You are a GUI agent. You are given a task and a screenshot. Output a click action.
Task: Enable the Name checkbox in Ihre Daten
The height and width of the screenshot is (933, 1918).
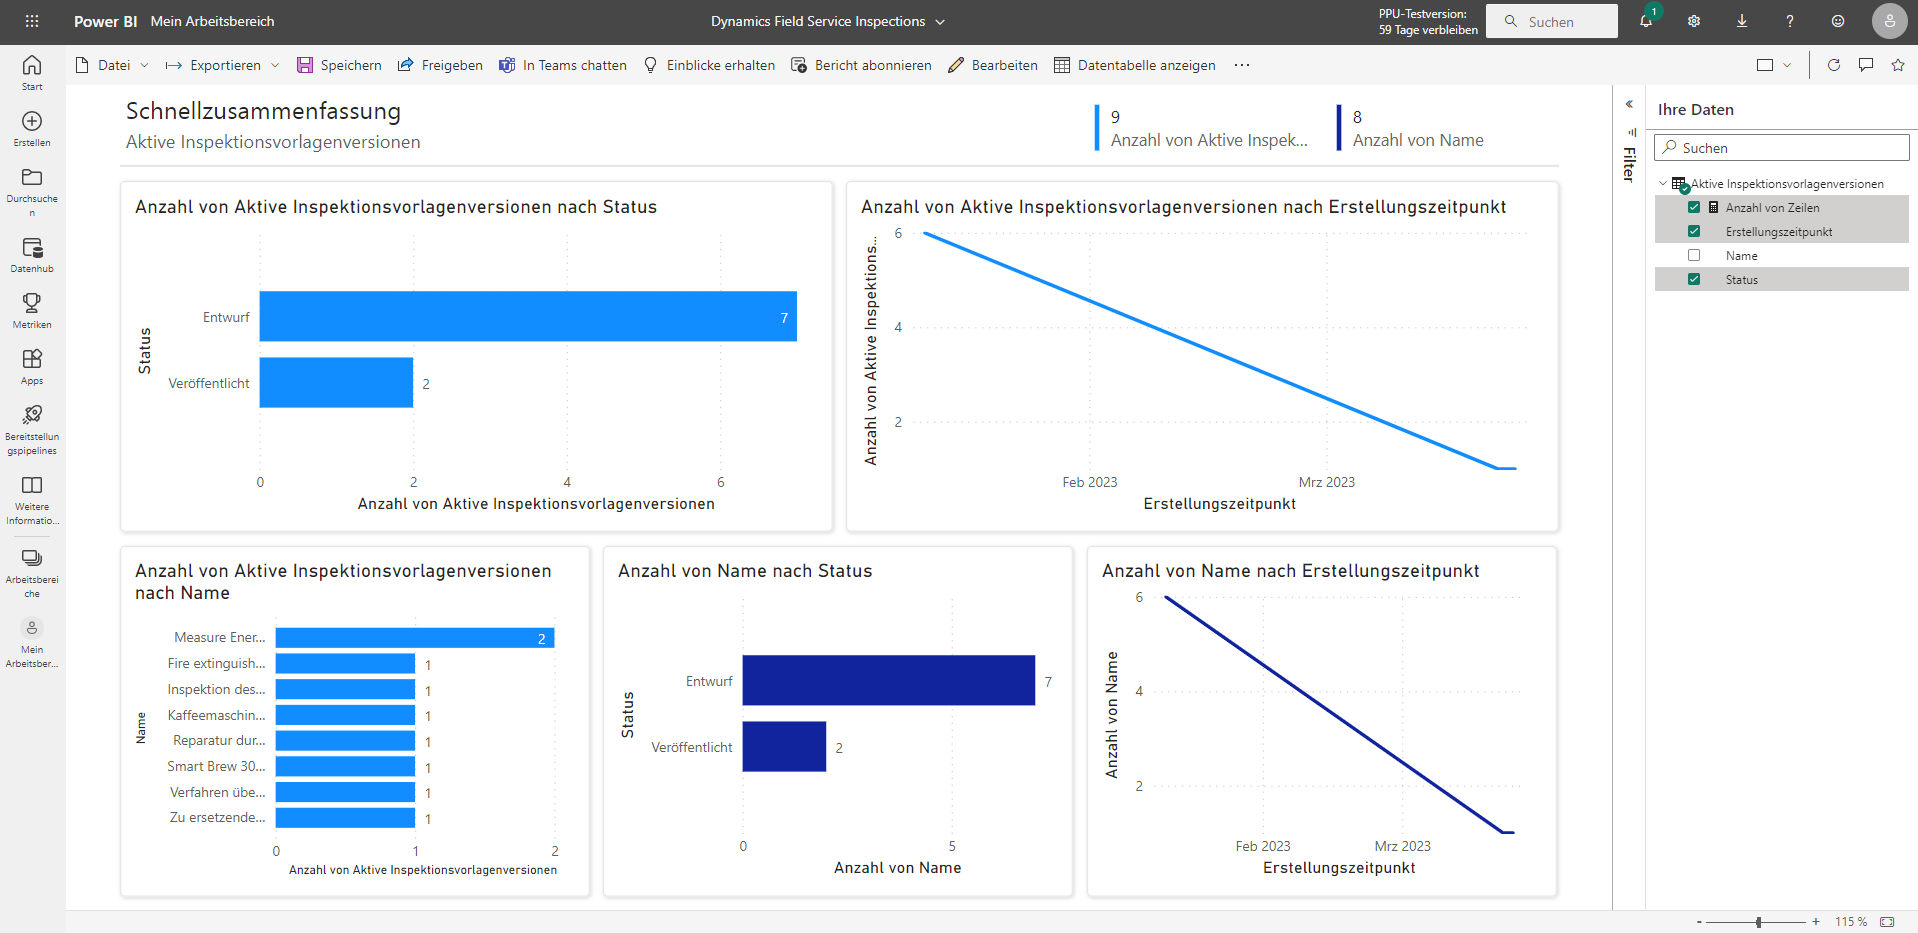pyautogui.click(x=1693, y=255)
